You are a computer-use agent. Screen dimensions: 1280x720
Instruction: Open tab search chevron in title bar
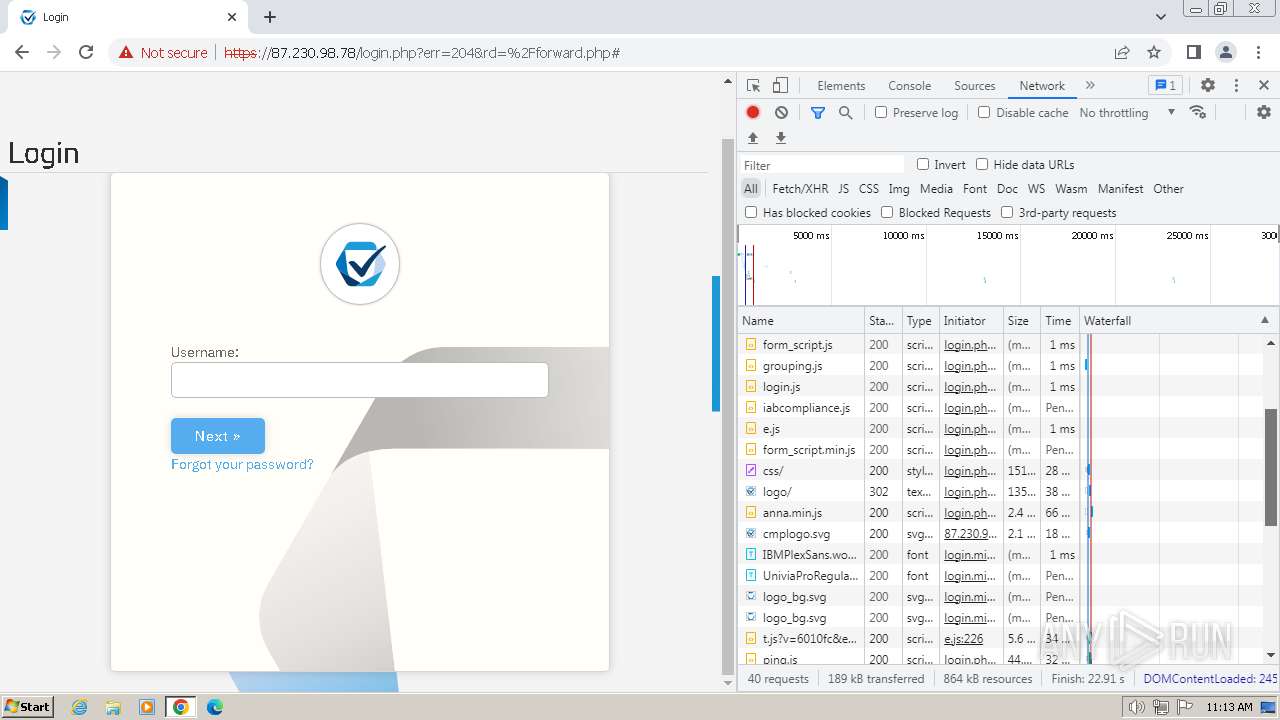[1160, 17]
